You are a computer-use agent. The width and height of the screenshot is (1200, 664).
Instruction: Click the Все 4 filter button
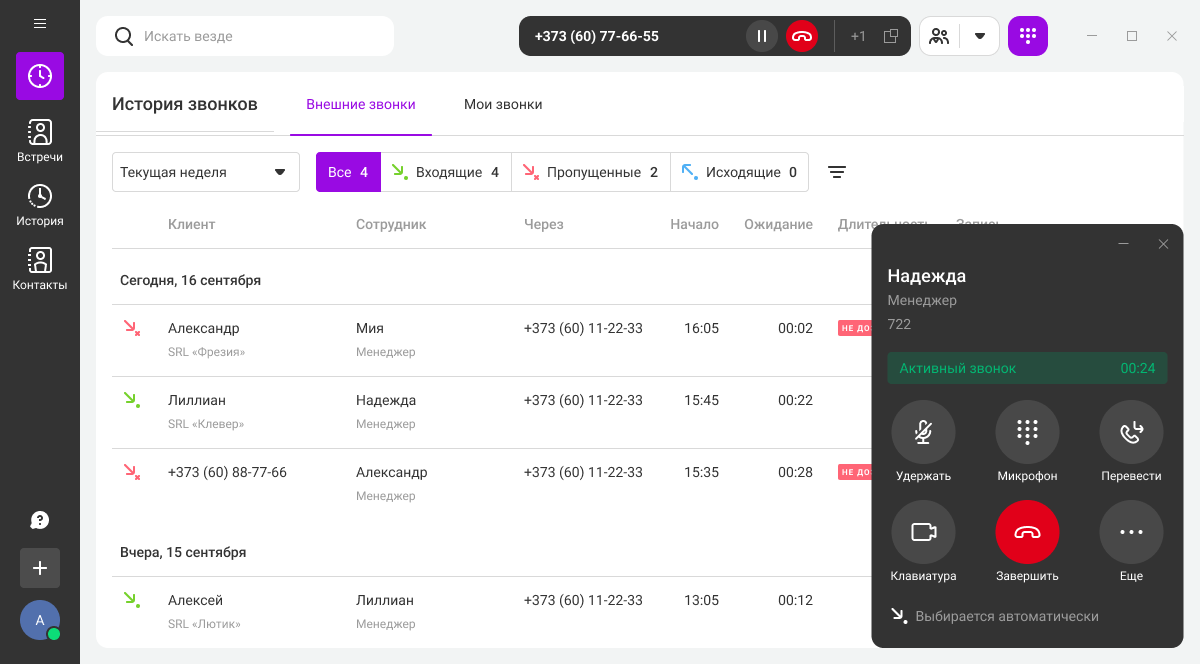click(348, 172)
